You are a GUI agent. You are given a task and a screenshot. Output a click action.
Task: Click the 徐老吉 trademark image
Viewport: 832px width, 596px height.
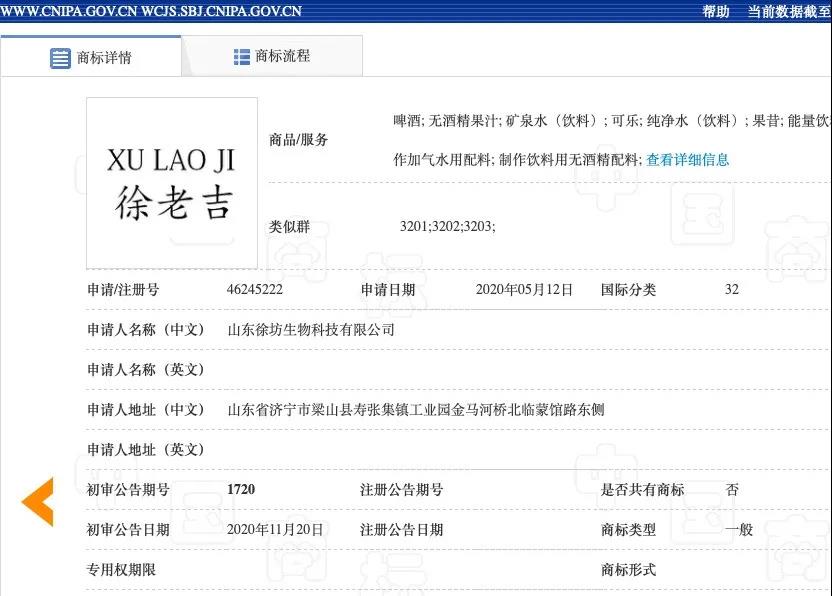(x=172, y=183)
